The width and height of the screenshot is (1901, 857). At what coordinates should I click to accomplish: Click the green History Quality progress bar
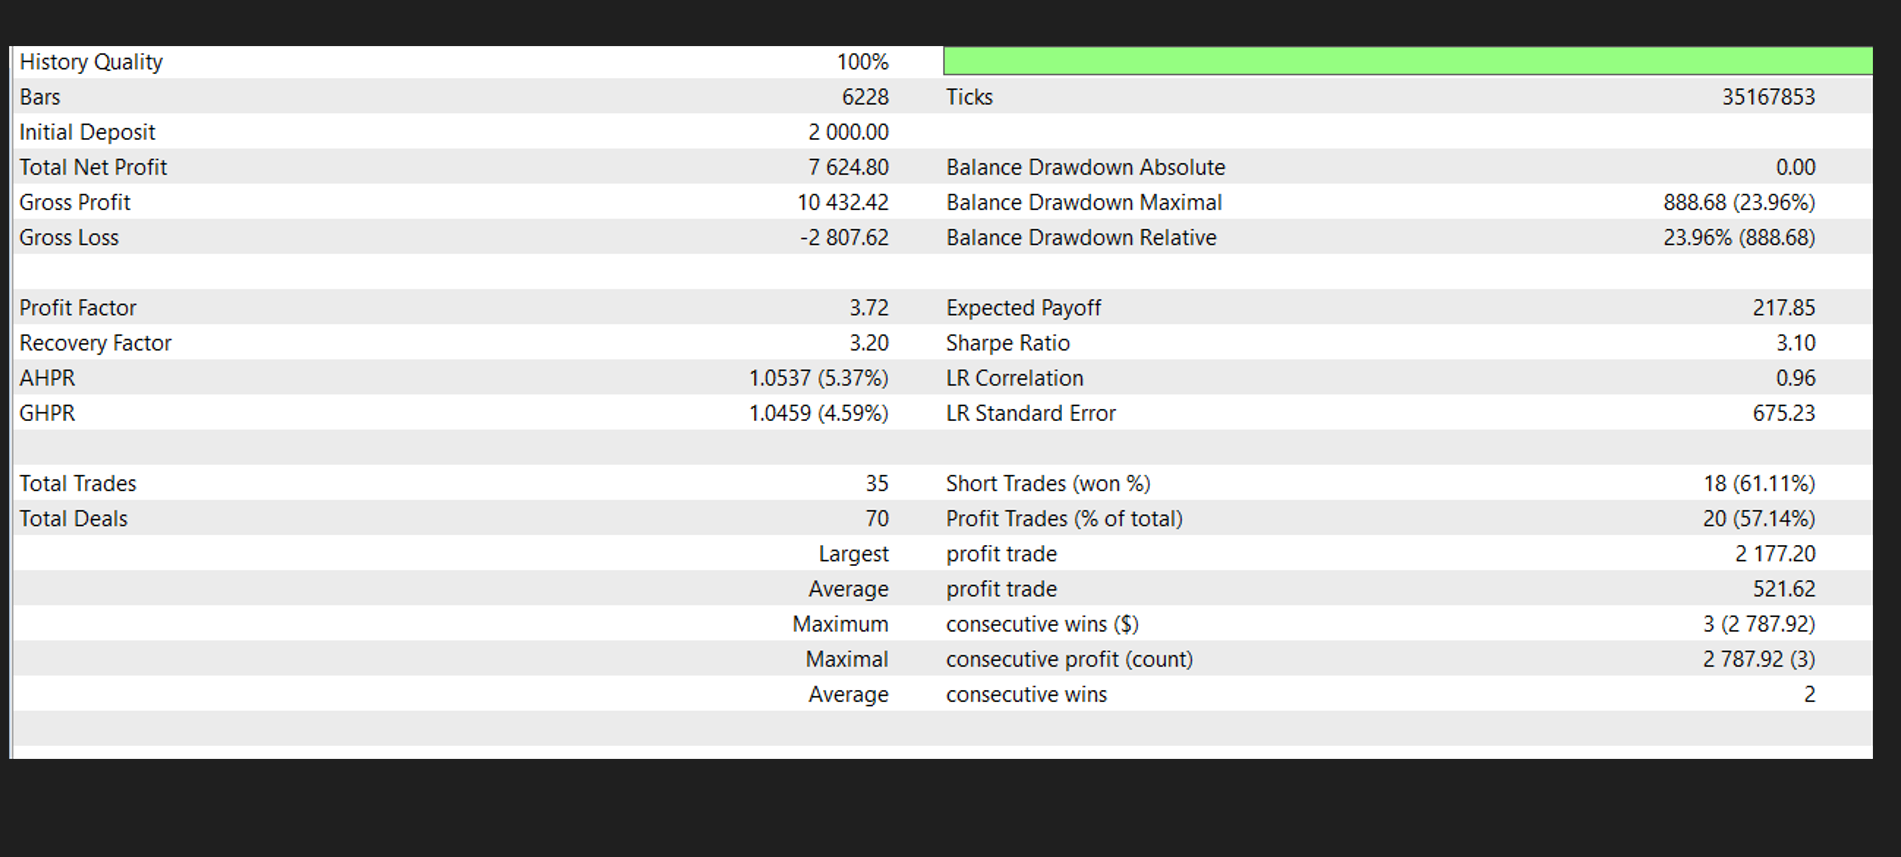click(1408, 61)
